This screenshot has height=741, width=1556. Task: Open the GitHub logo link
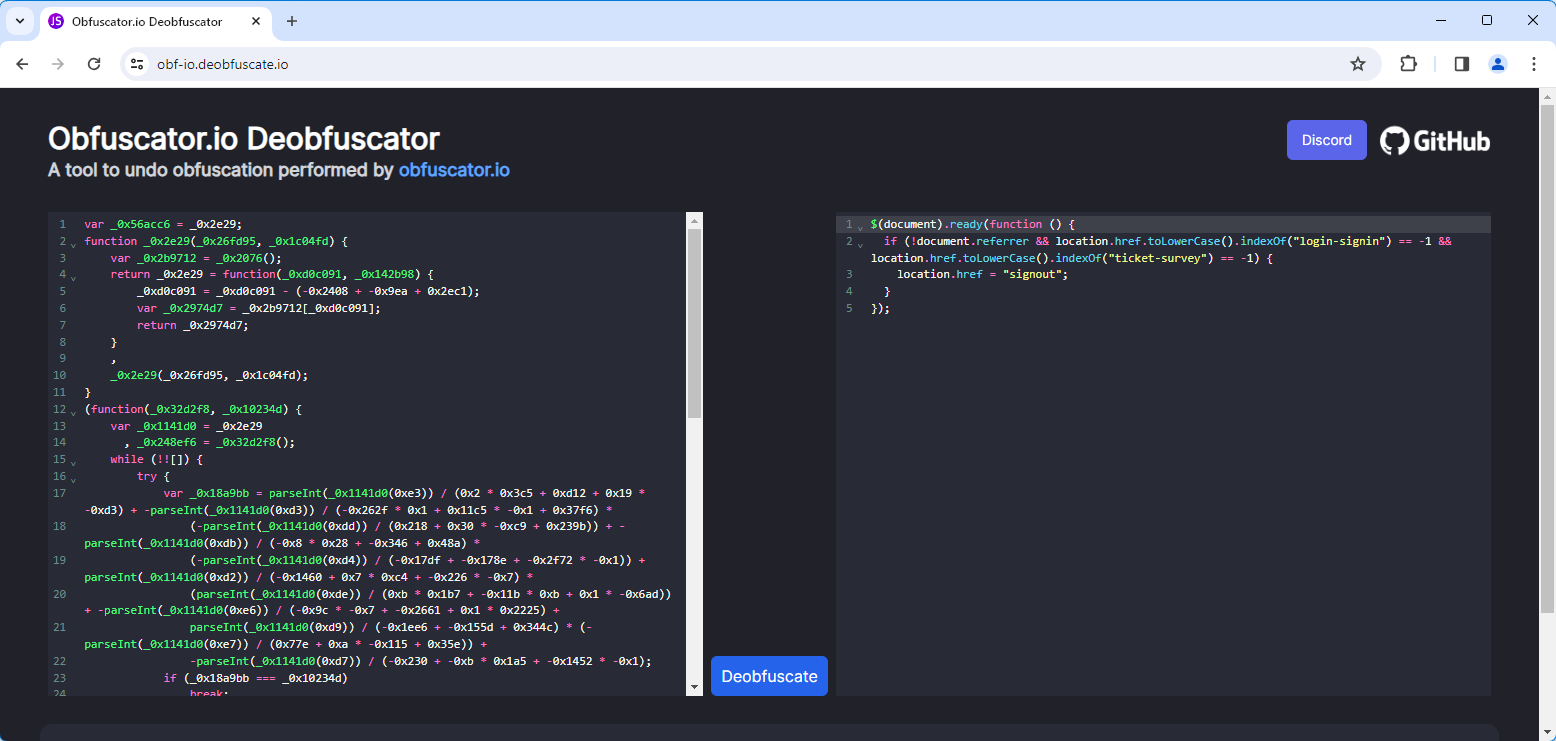1435,141
